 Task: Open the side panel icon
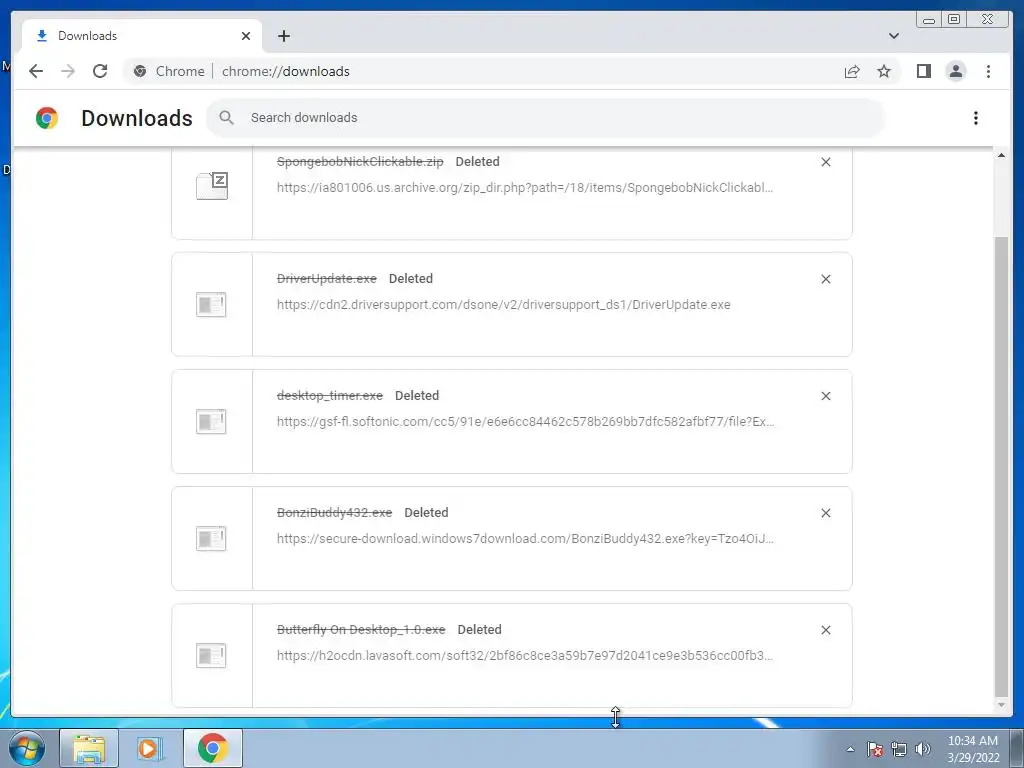point(923,71)
